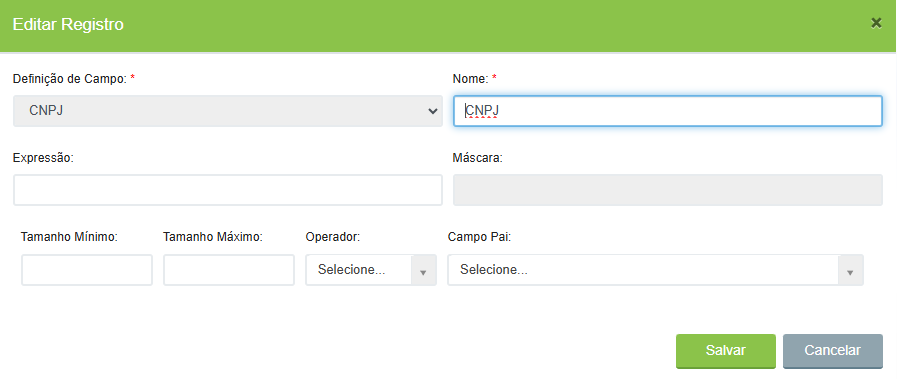The image size is (897, 379).
Task: Click the Nome field label
Action: pyautogui.click(x=470, y=79)
